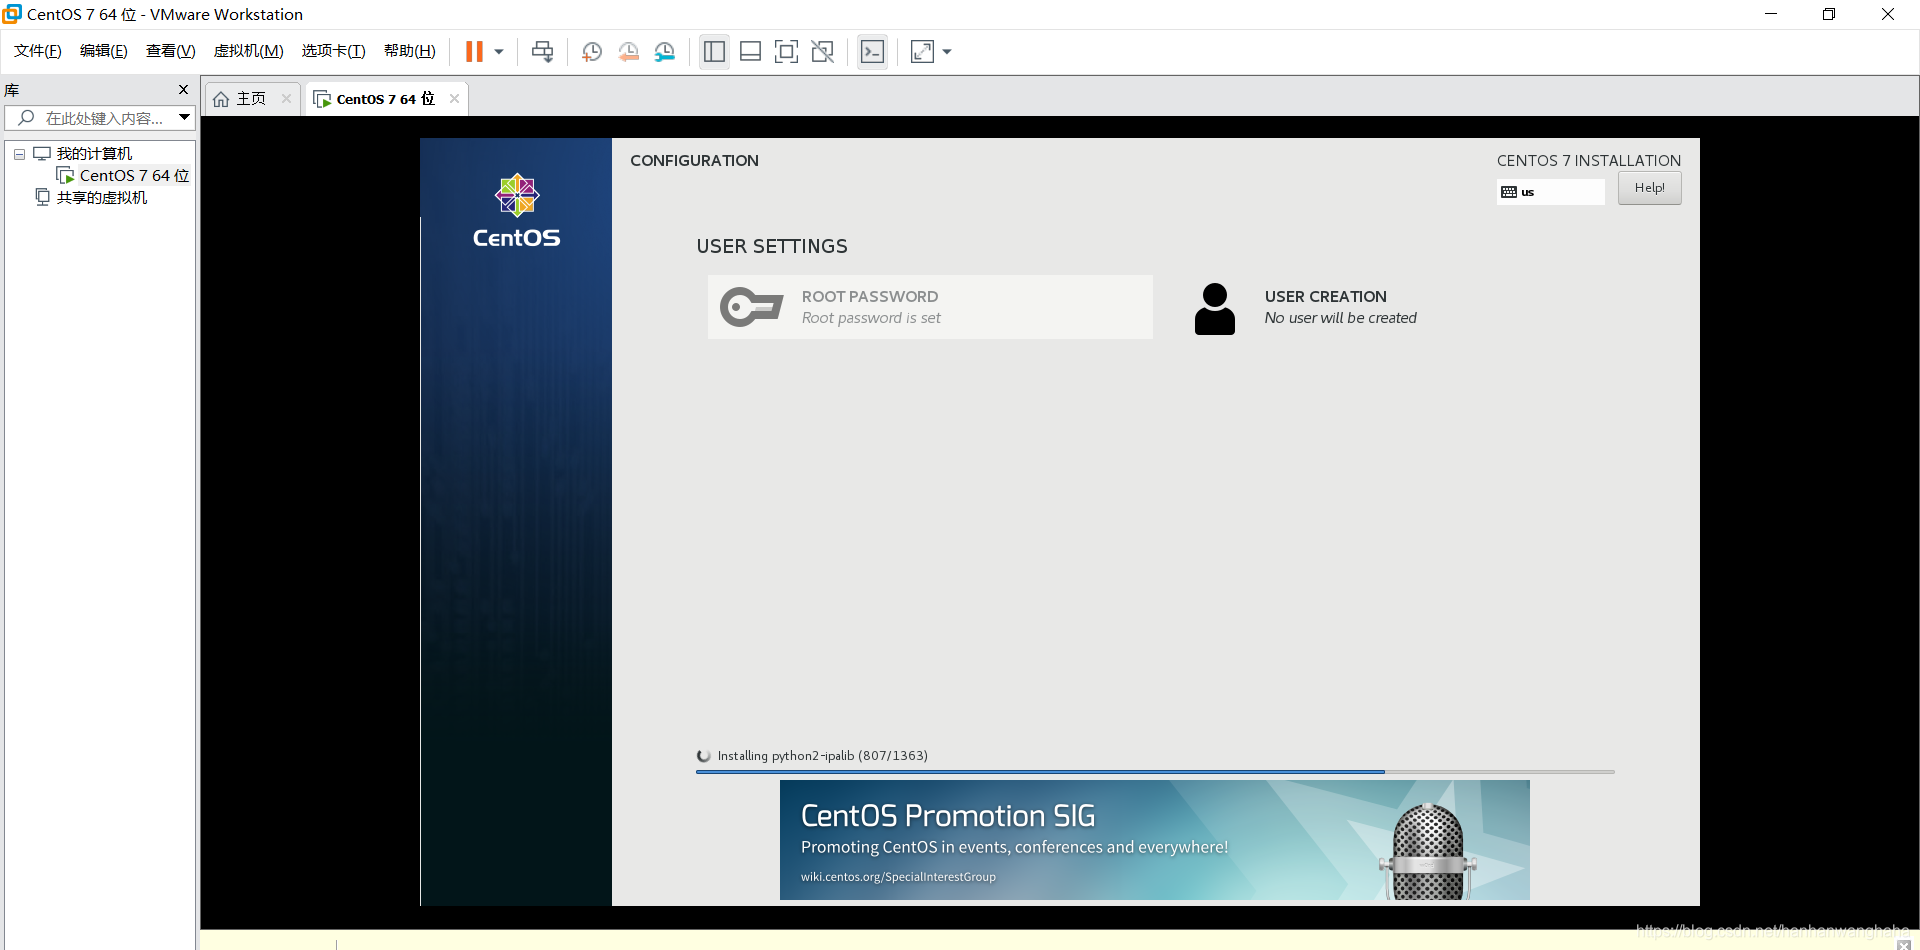Screen dimensions: 1920x950
Task: Toggle unity mode icon
Action: pyautogui.click(x=823, y=52)
